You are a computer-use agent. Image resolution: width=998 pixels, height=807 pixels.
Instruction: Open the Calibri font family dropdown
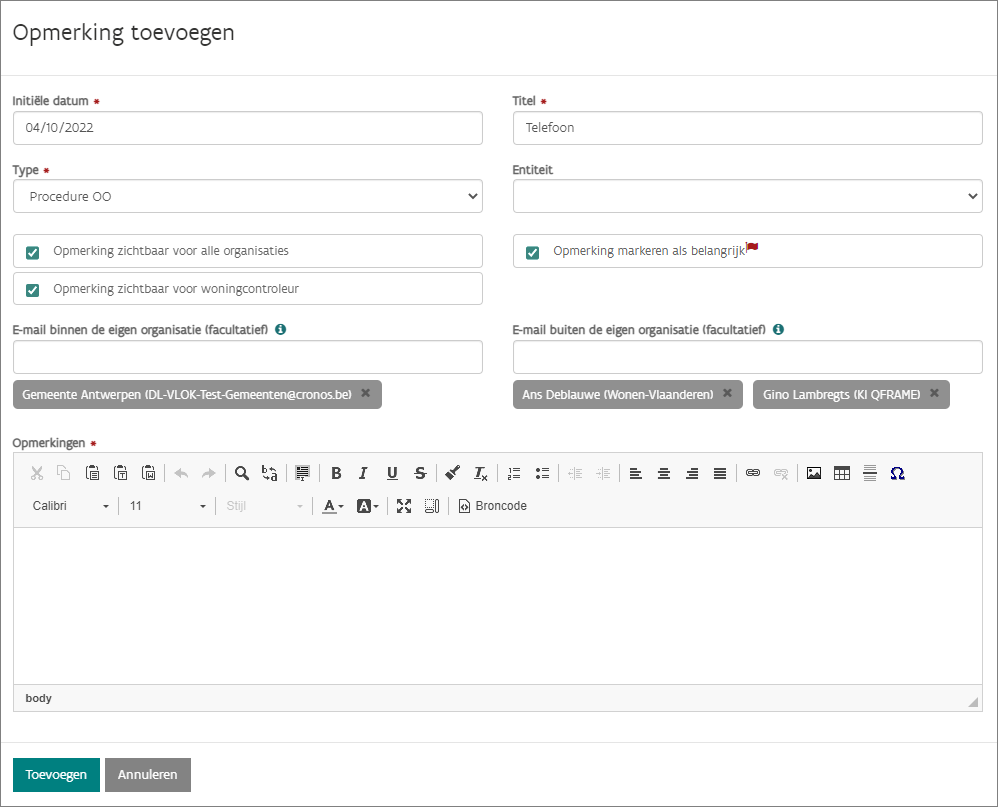[x=70, y=506]
